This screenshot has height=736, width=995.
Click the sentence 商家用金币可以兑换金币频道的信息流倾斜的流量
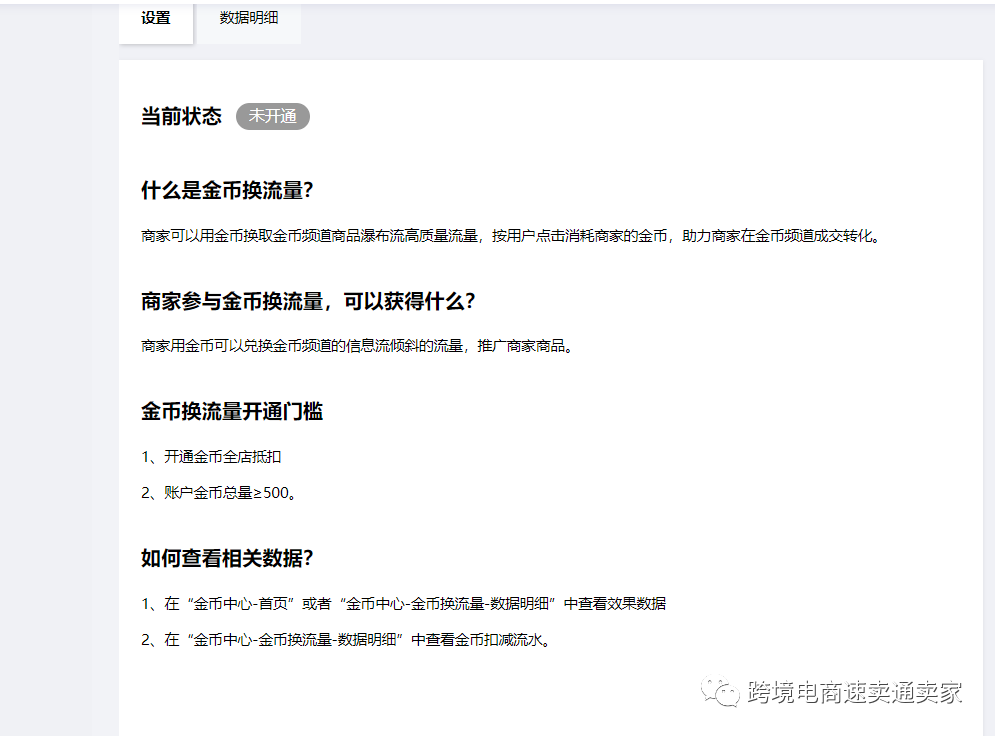pos(358,346)
